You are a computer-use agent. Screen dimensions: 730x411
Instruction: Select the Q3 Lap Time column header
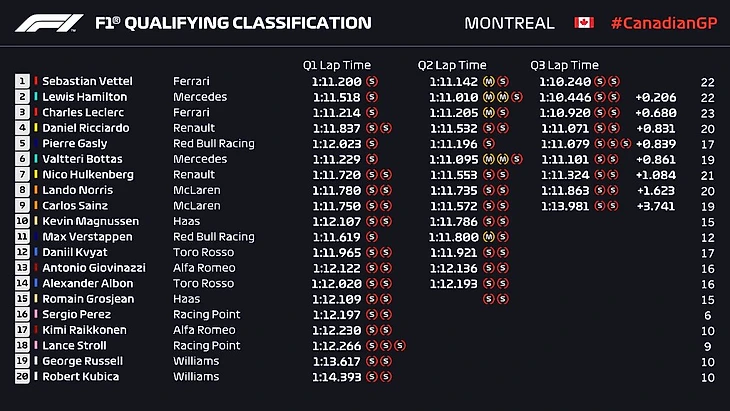(x=564, y=65)
